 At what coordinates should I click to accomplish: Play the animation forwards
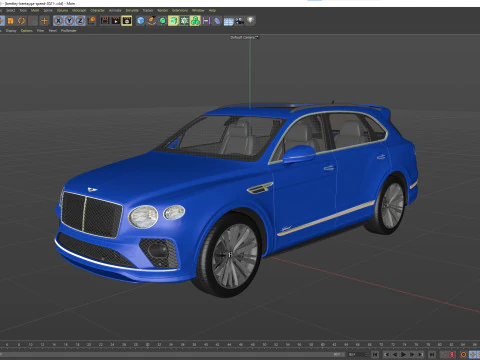[404, 355]
